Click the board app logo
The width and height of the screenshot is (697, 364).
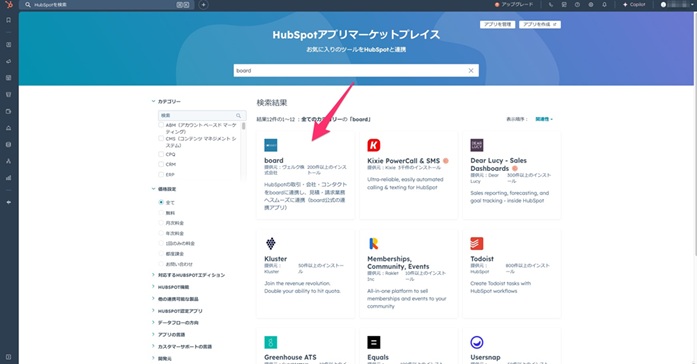pyautogui.click(x=271, y=145)
